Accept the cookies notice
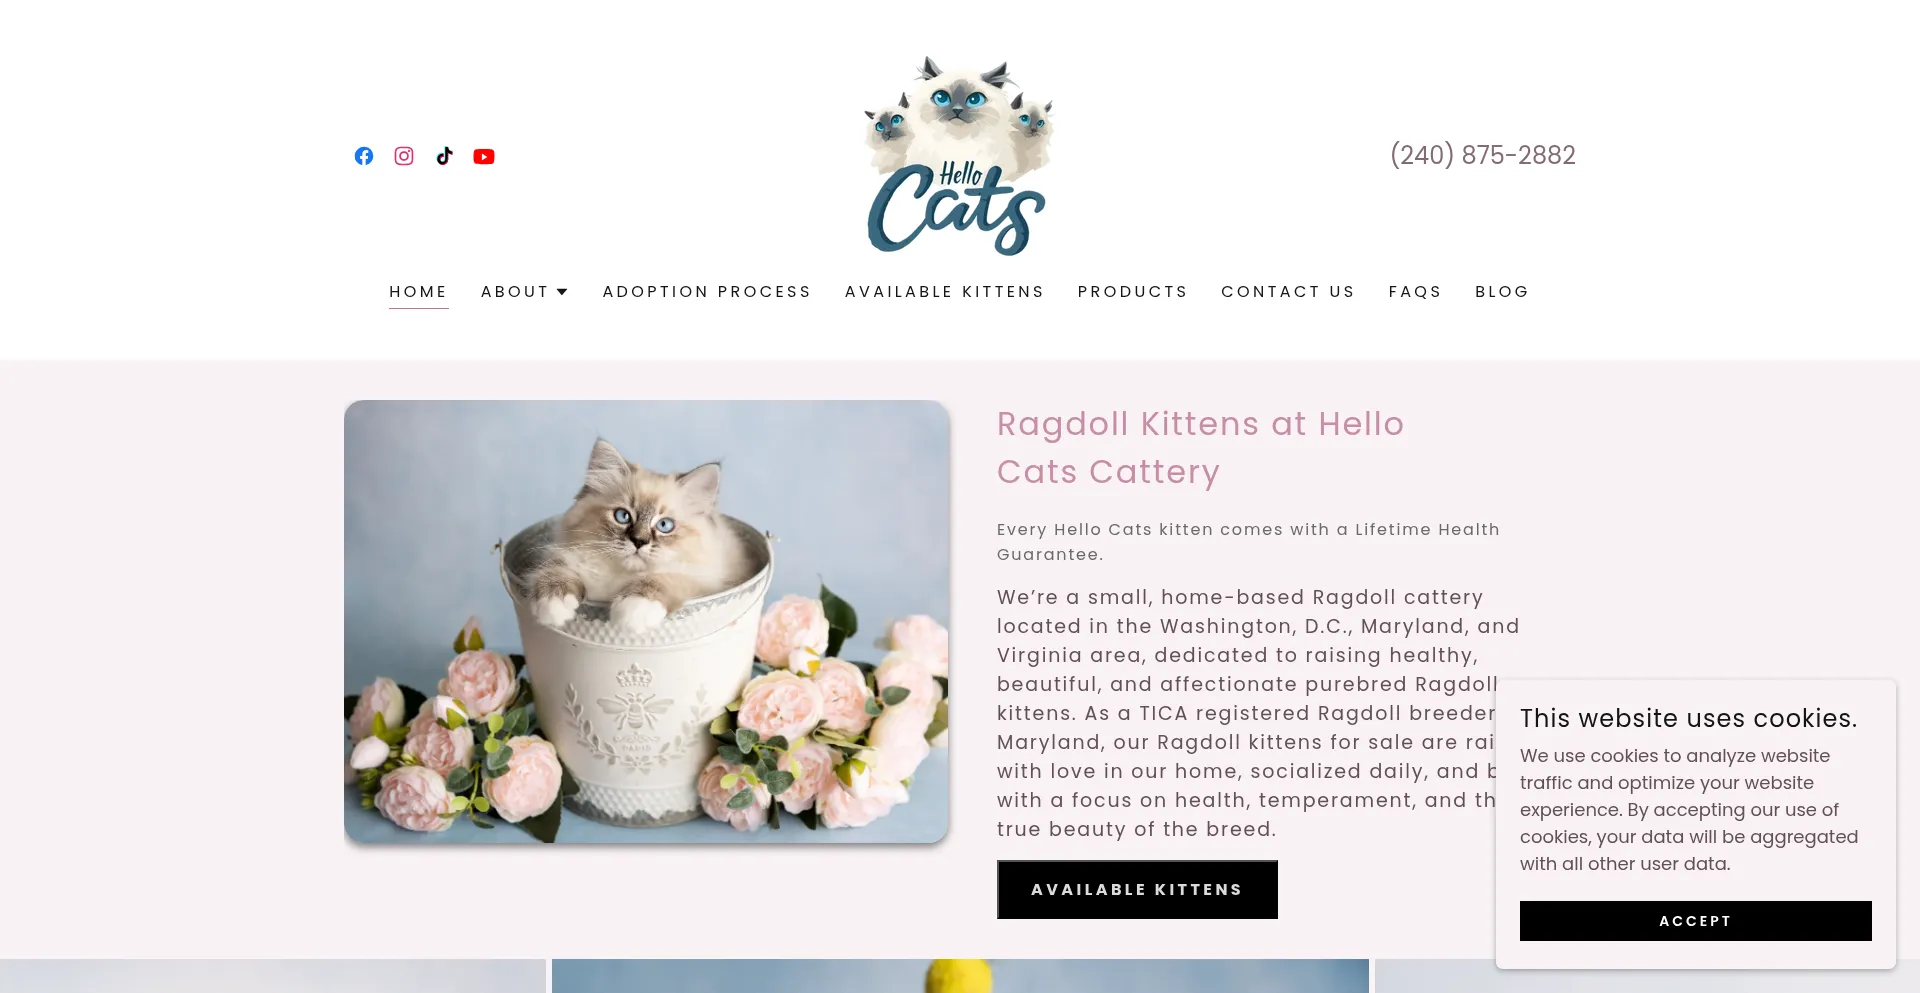Screen dimensions: 1920x993 coord(1695,921)
